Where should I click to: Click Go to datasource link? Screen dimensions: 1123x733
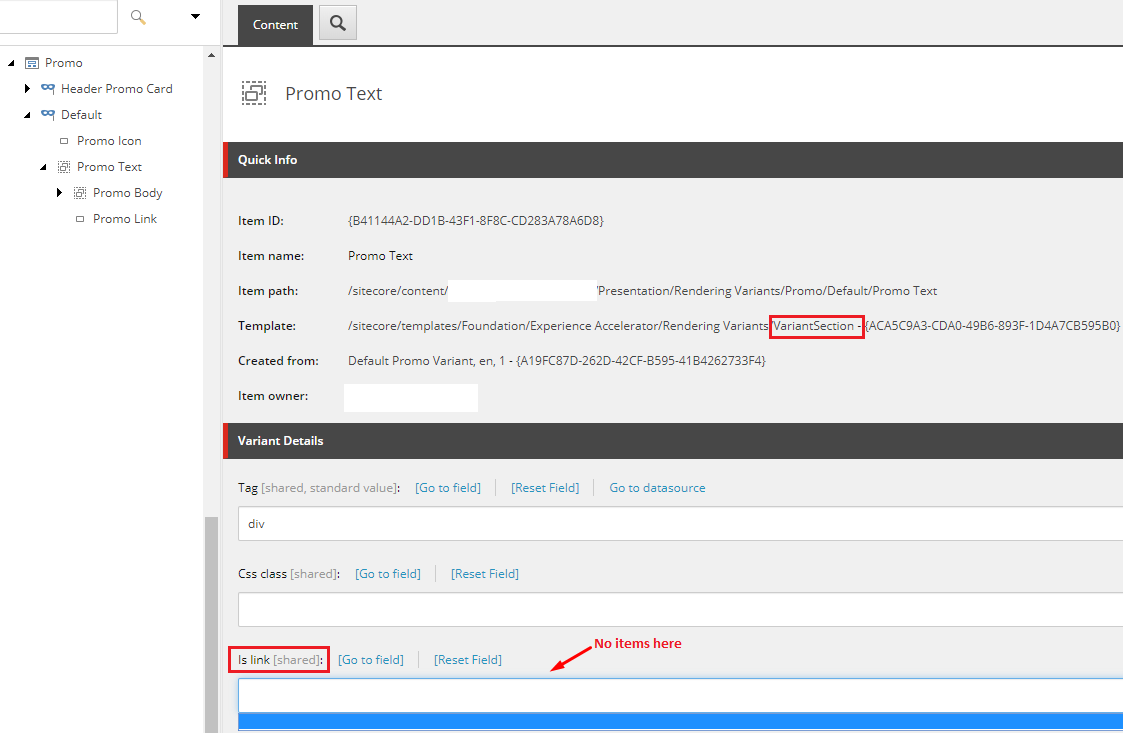(x=657, y=487)
